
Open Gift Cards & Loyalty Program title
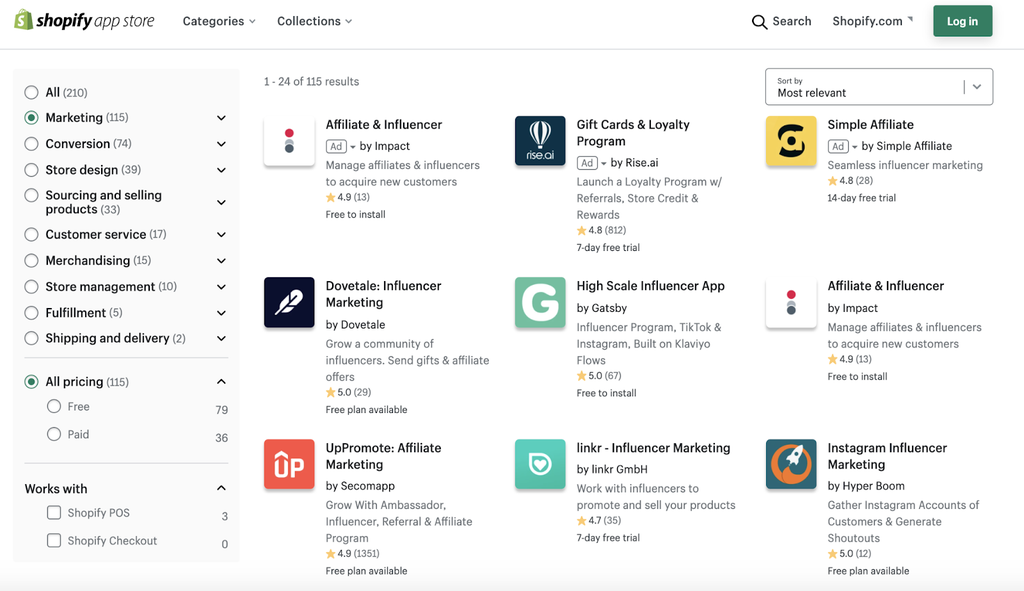pyautogui.click(x=633, y=133)
